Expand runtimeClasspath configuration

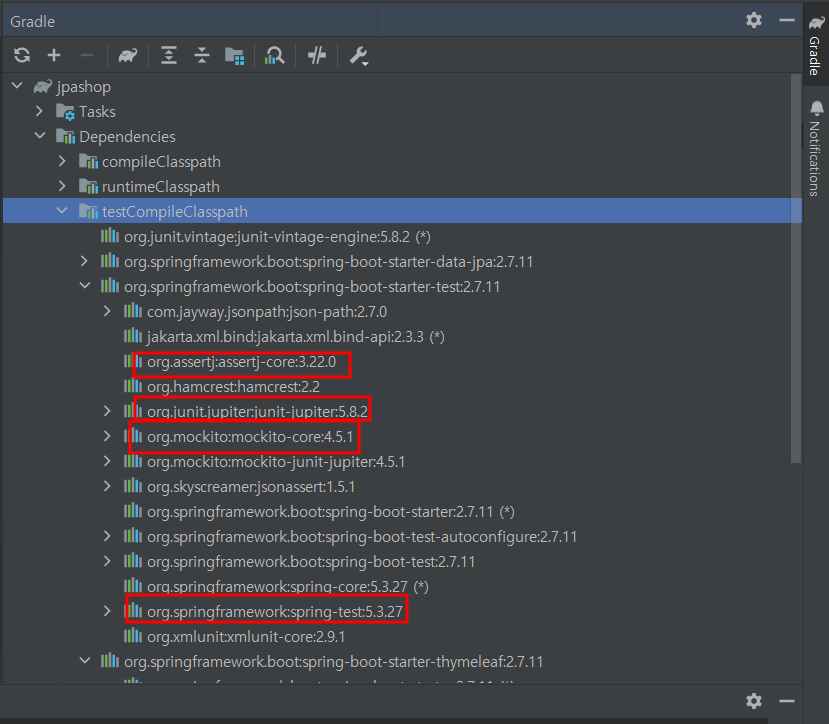(62, 186)
